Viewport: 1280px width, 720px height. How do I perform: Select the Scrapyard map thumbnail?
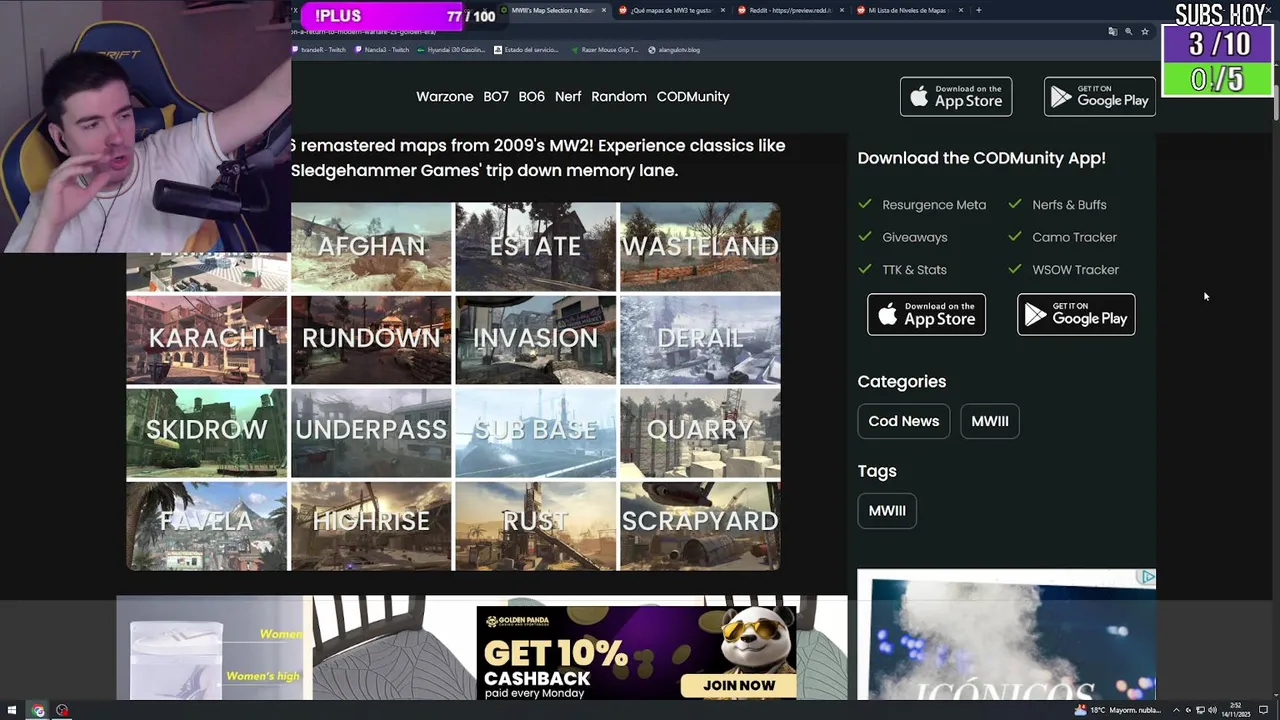(x=699, y=524)
